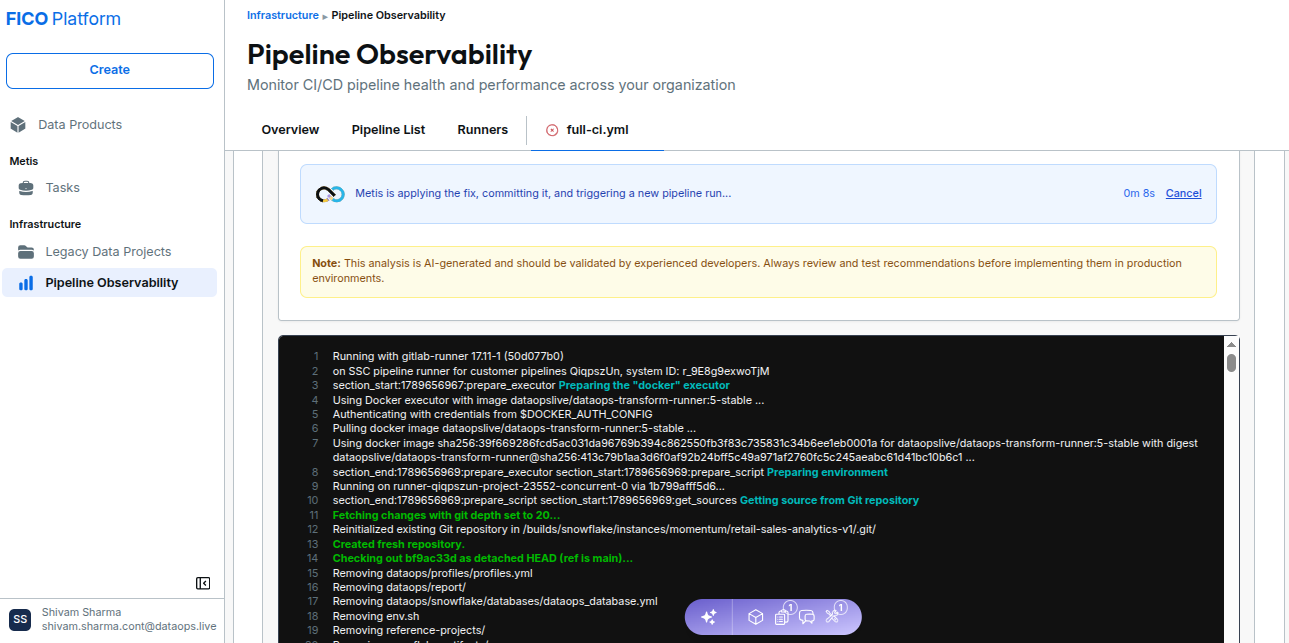Click log line 'Reinitialized existing Git repository'

coord(604,529)
